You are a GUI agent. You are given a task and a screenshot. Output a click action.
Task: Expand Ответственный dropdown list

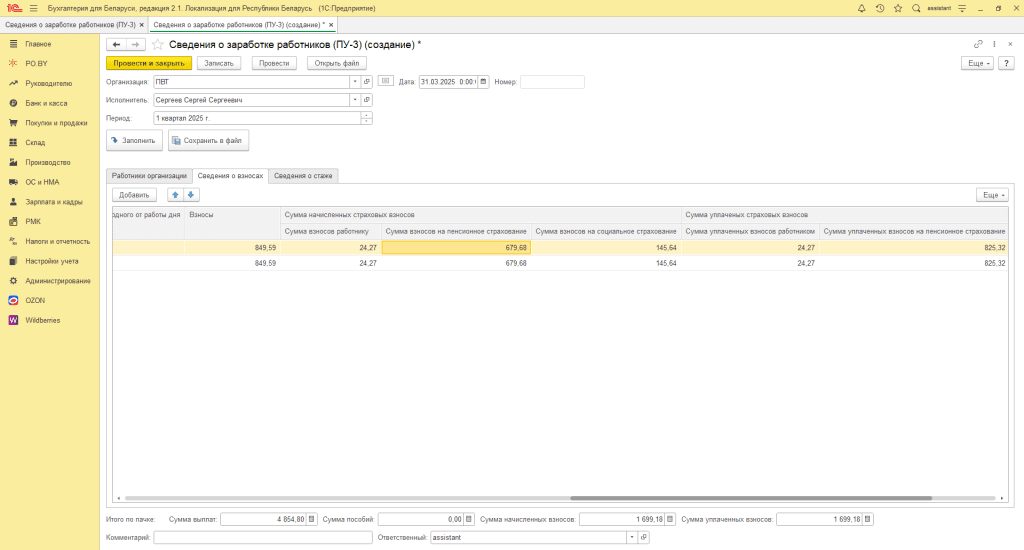point(632,537)
